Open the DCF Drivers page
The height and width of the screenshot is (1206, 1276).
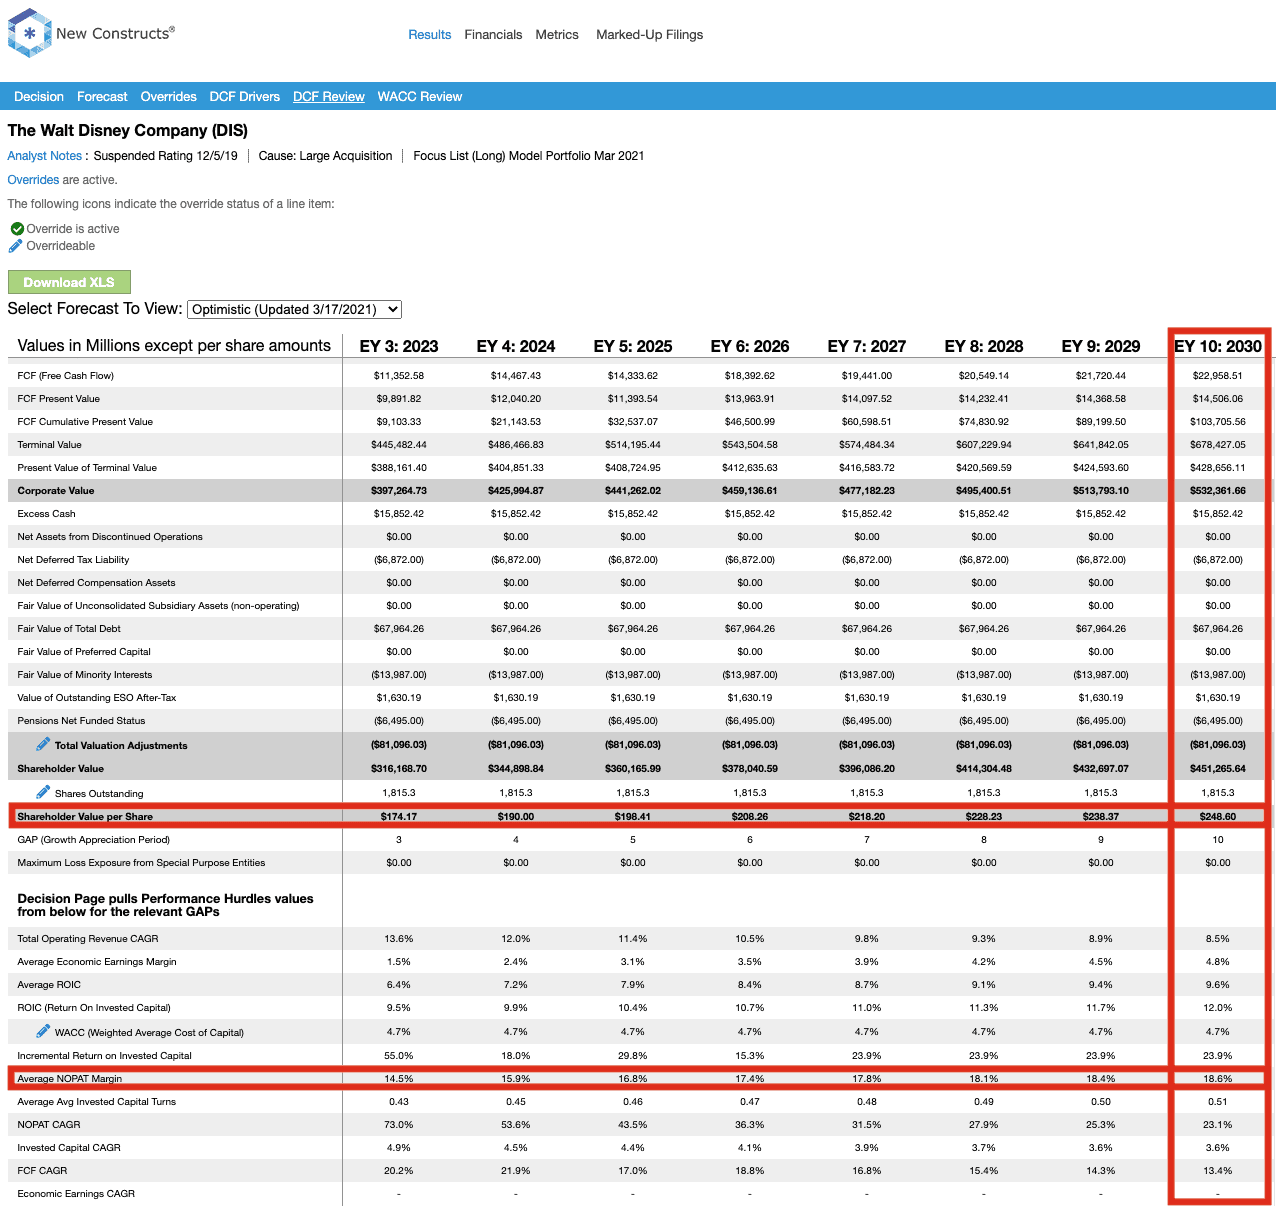pyautogui.click(x=245, y=97)
